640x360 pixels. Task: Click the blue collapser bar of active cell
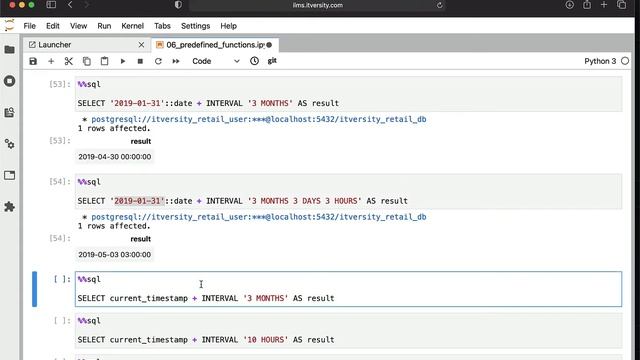click(x=34, y=289)
